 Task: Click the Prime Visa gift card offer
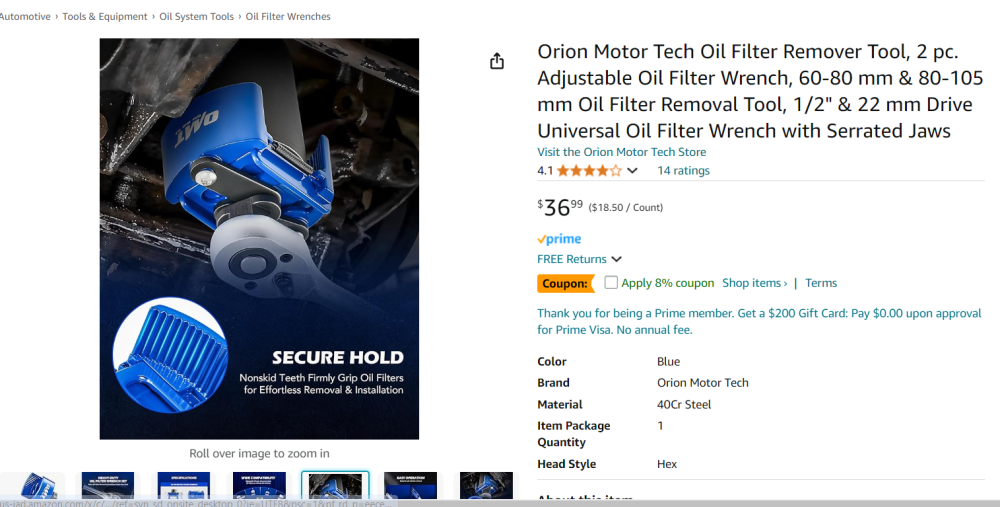759,321
